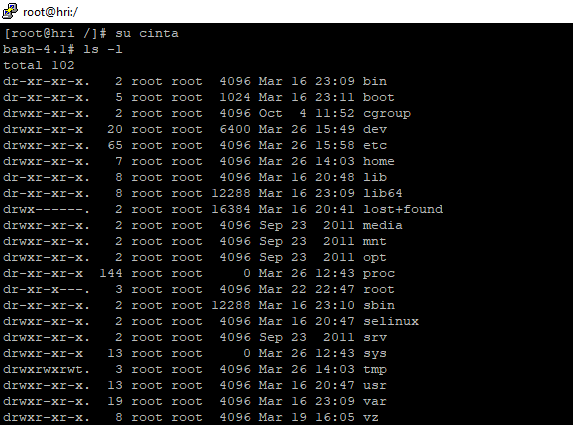Click link count 144 in proc row

(x=111, y=273)
